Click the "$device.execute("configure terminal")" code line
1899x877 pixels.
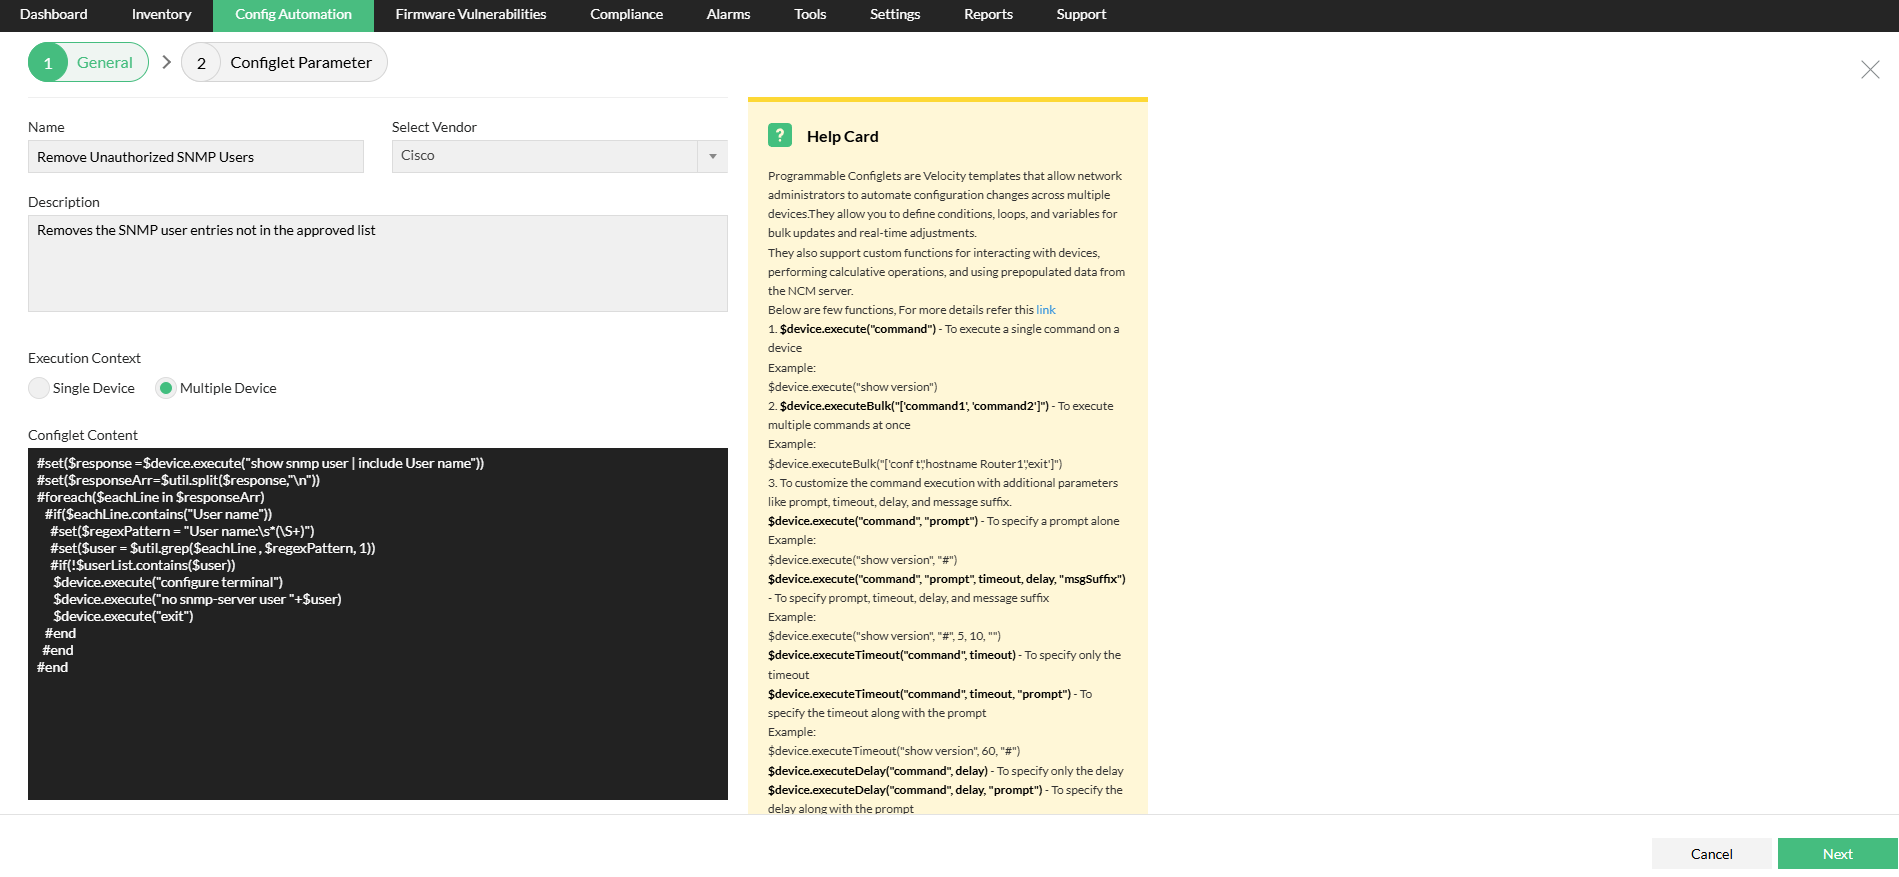pos(168,582)
